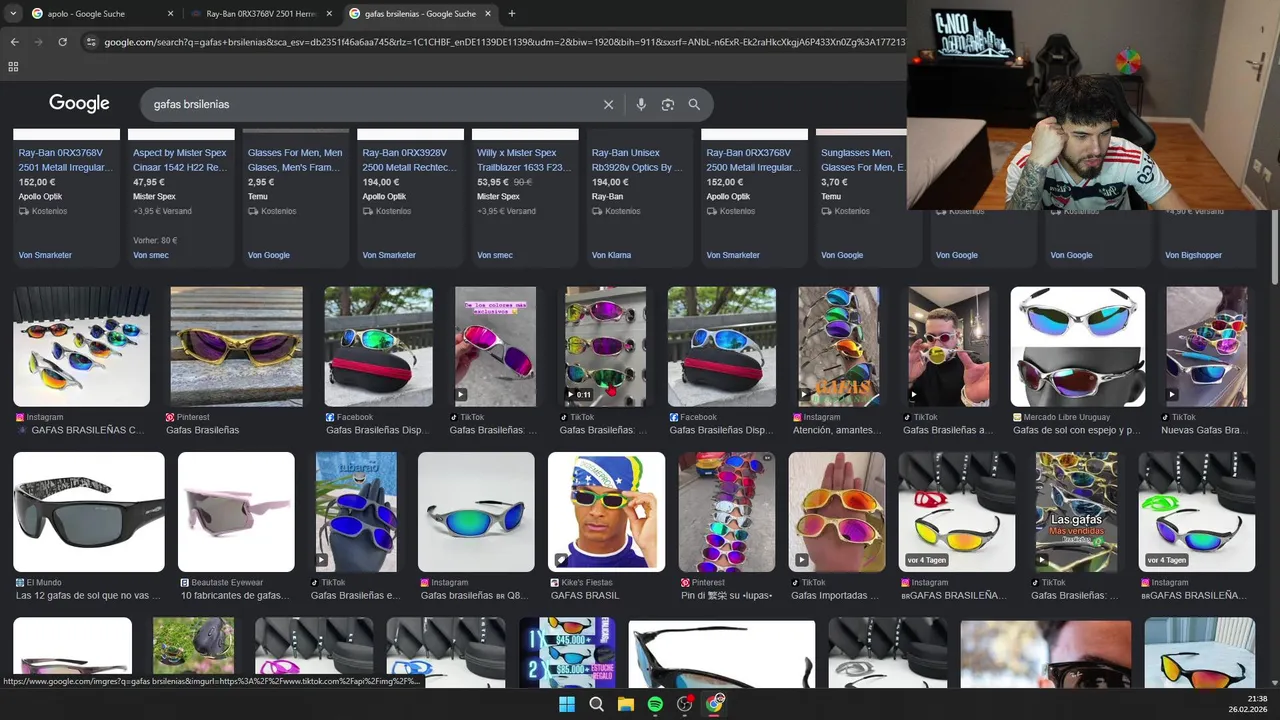Click the Google logo

[x=79, y=104]
